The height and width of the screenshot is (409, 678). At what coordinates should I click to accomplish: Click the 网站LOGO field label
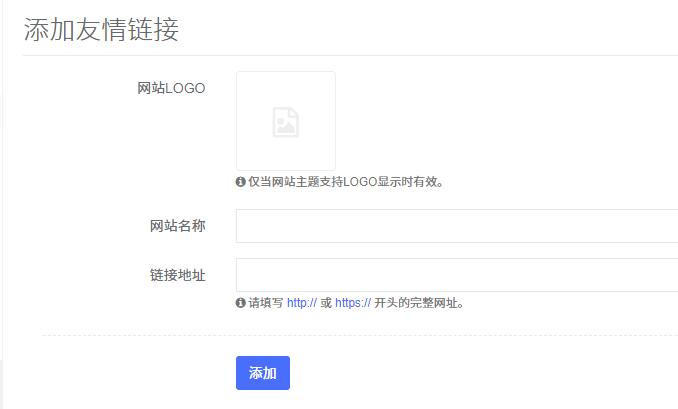pyautogui.click(x=171, y=88)
